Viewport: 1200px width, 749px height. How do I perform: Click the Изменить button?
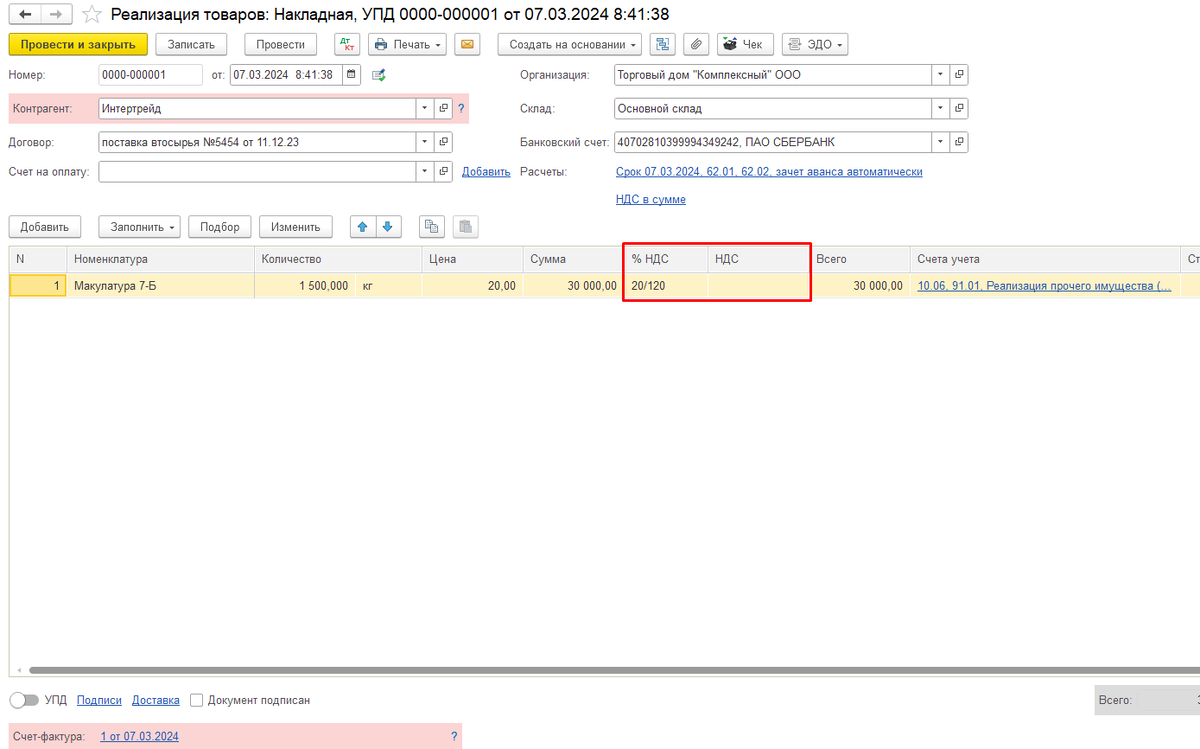pos(296,227)
